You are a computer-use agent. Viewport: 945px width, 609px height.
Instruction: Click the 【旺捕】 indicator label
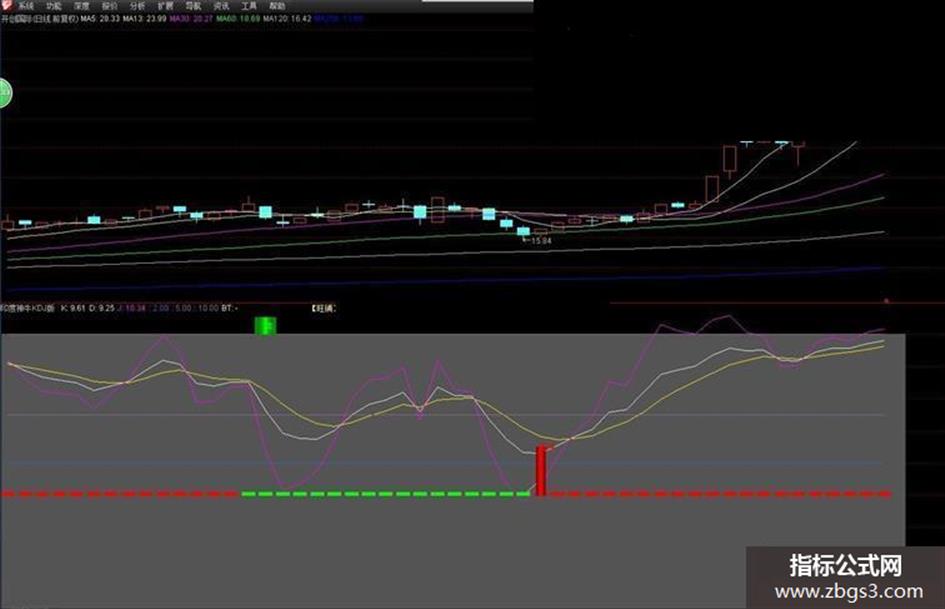pos(324,308)
